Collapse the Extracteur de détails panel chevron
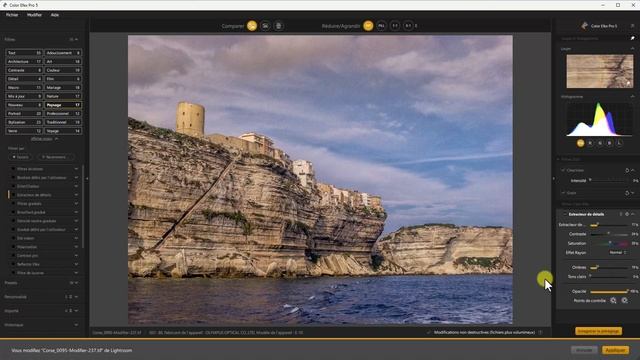The width and height of the screenshot is (640, 360). click(x=633, y=214)
